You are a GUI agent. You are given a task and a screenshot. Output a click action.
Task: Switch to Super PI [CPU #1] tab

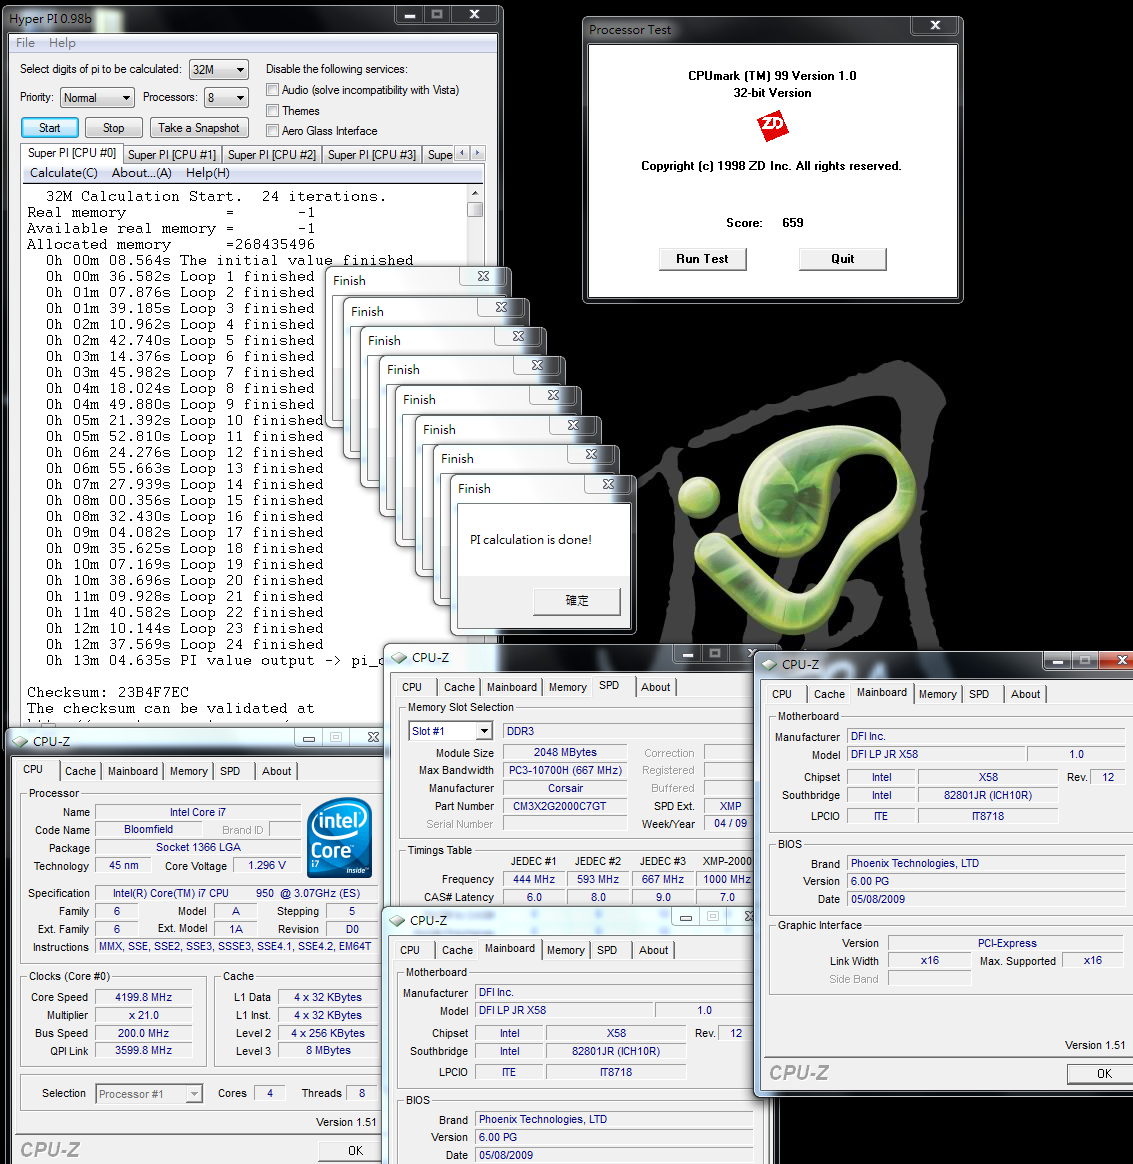click(x=172, y=154)
